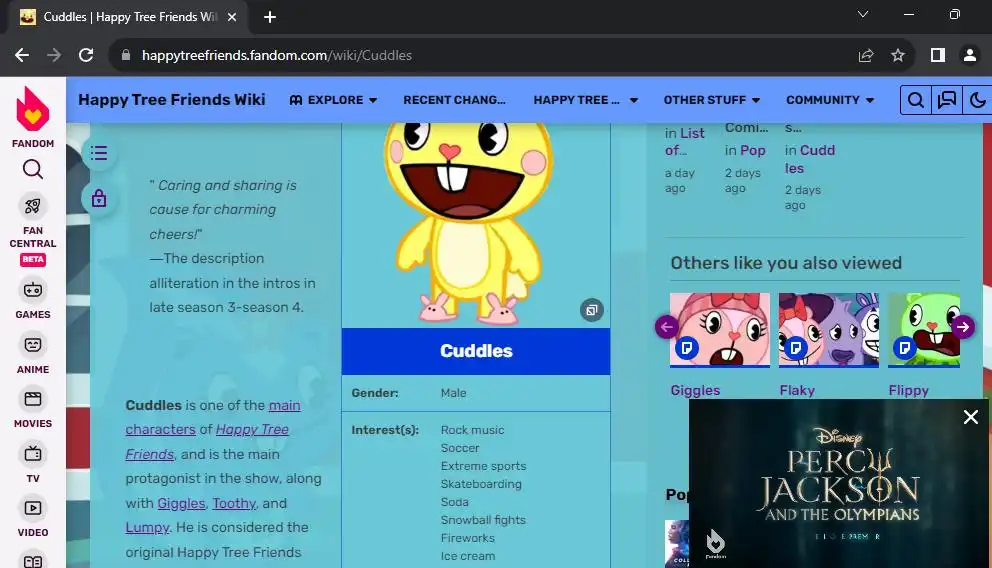Open the Toothy article link
The height and width of the screenshot is (568, 992).
(x=234, y=503)
